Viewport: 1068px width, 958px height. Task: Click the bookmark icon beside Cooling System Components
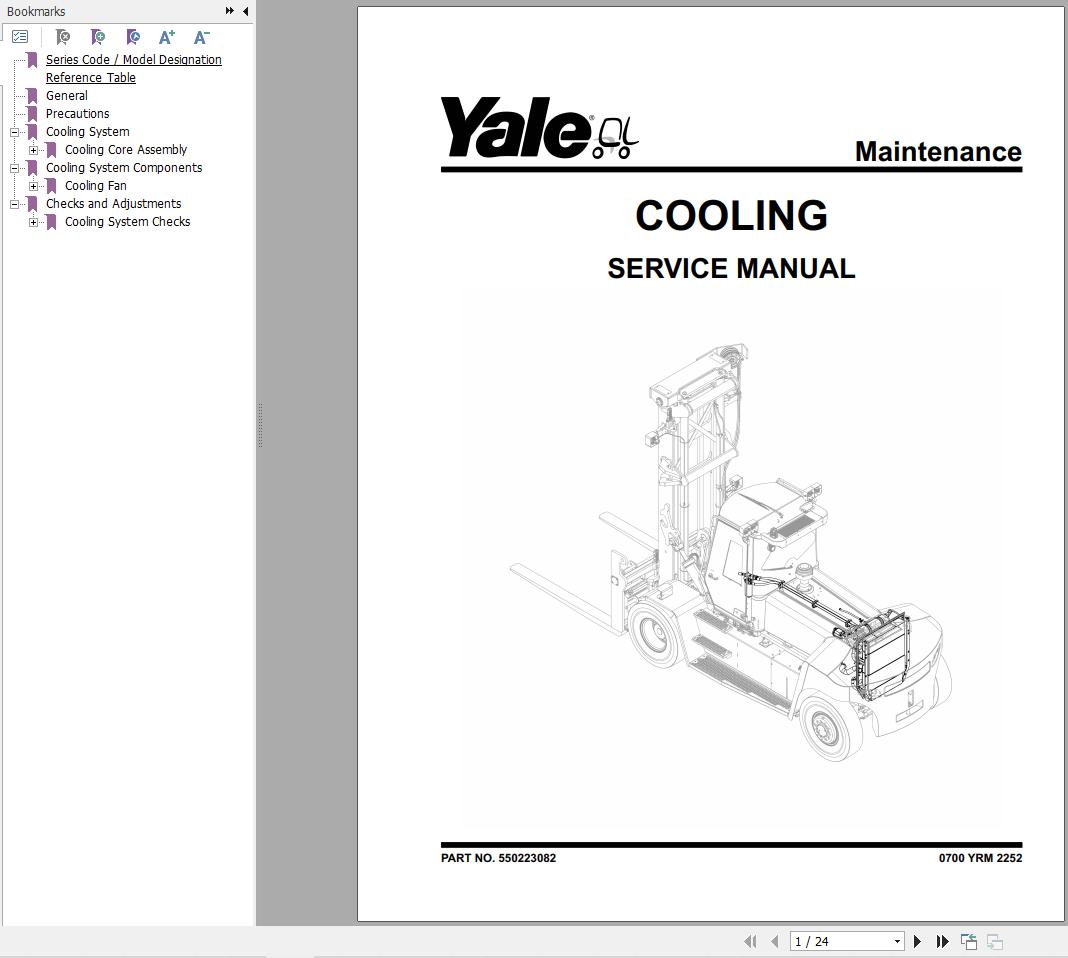(x=32, y=167)
